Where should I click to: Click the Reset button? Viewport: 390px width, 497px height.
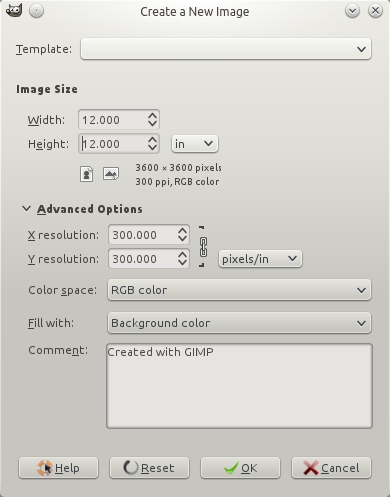(149, 468)
